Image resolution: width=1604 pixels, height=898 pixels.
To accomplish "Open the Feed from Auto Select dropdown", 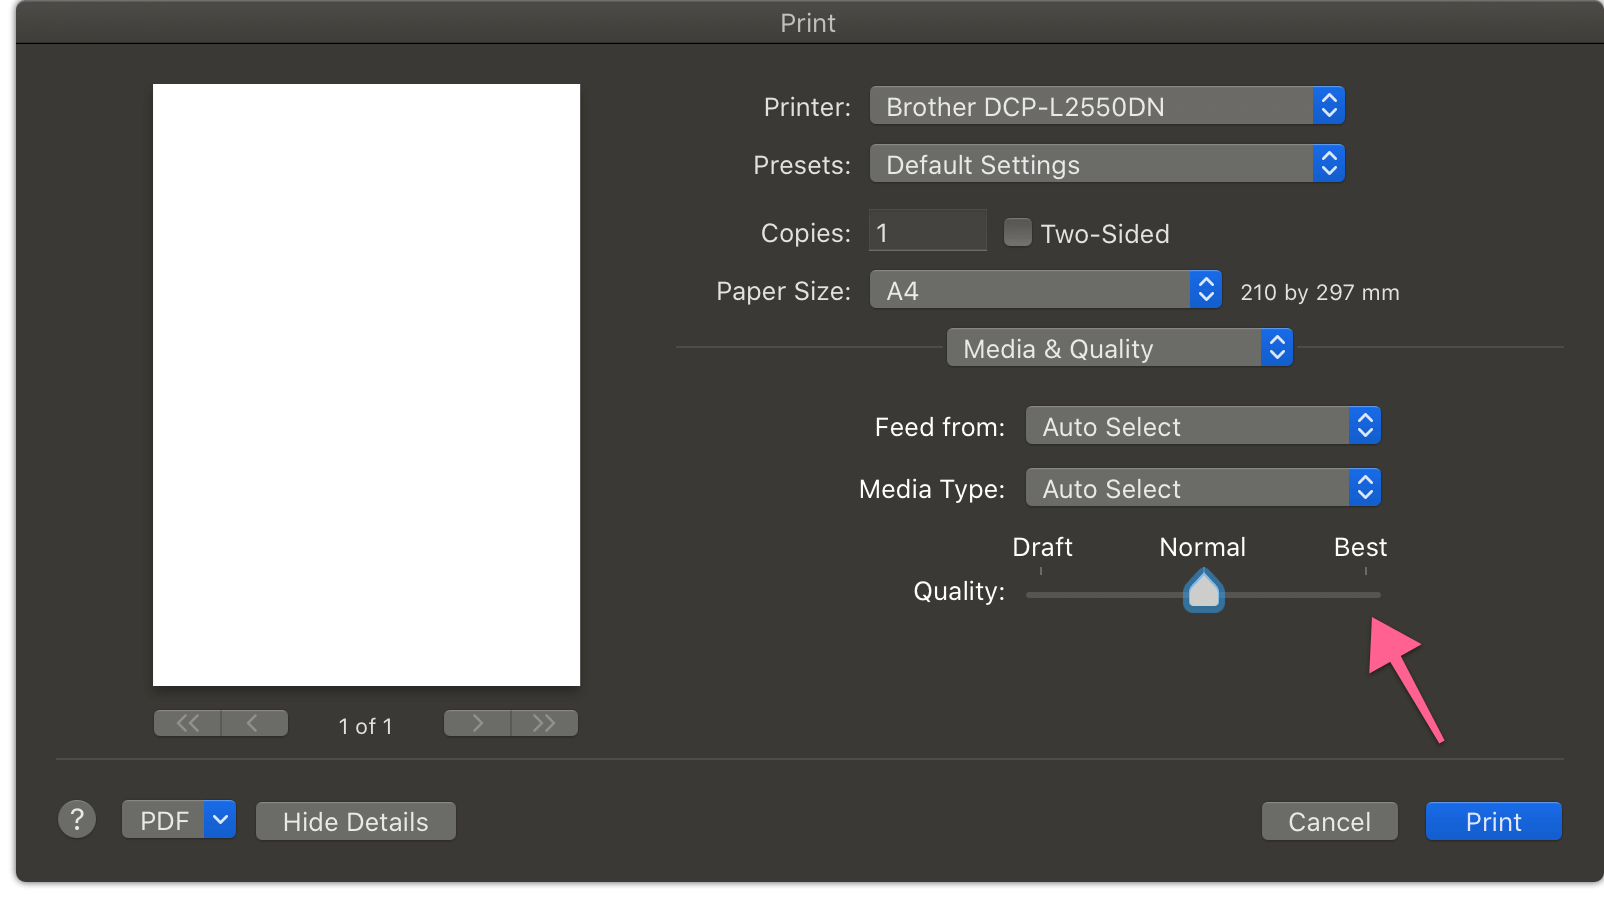I will click(1203, 426).
